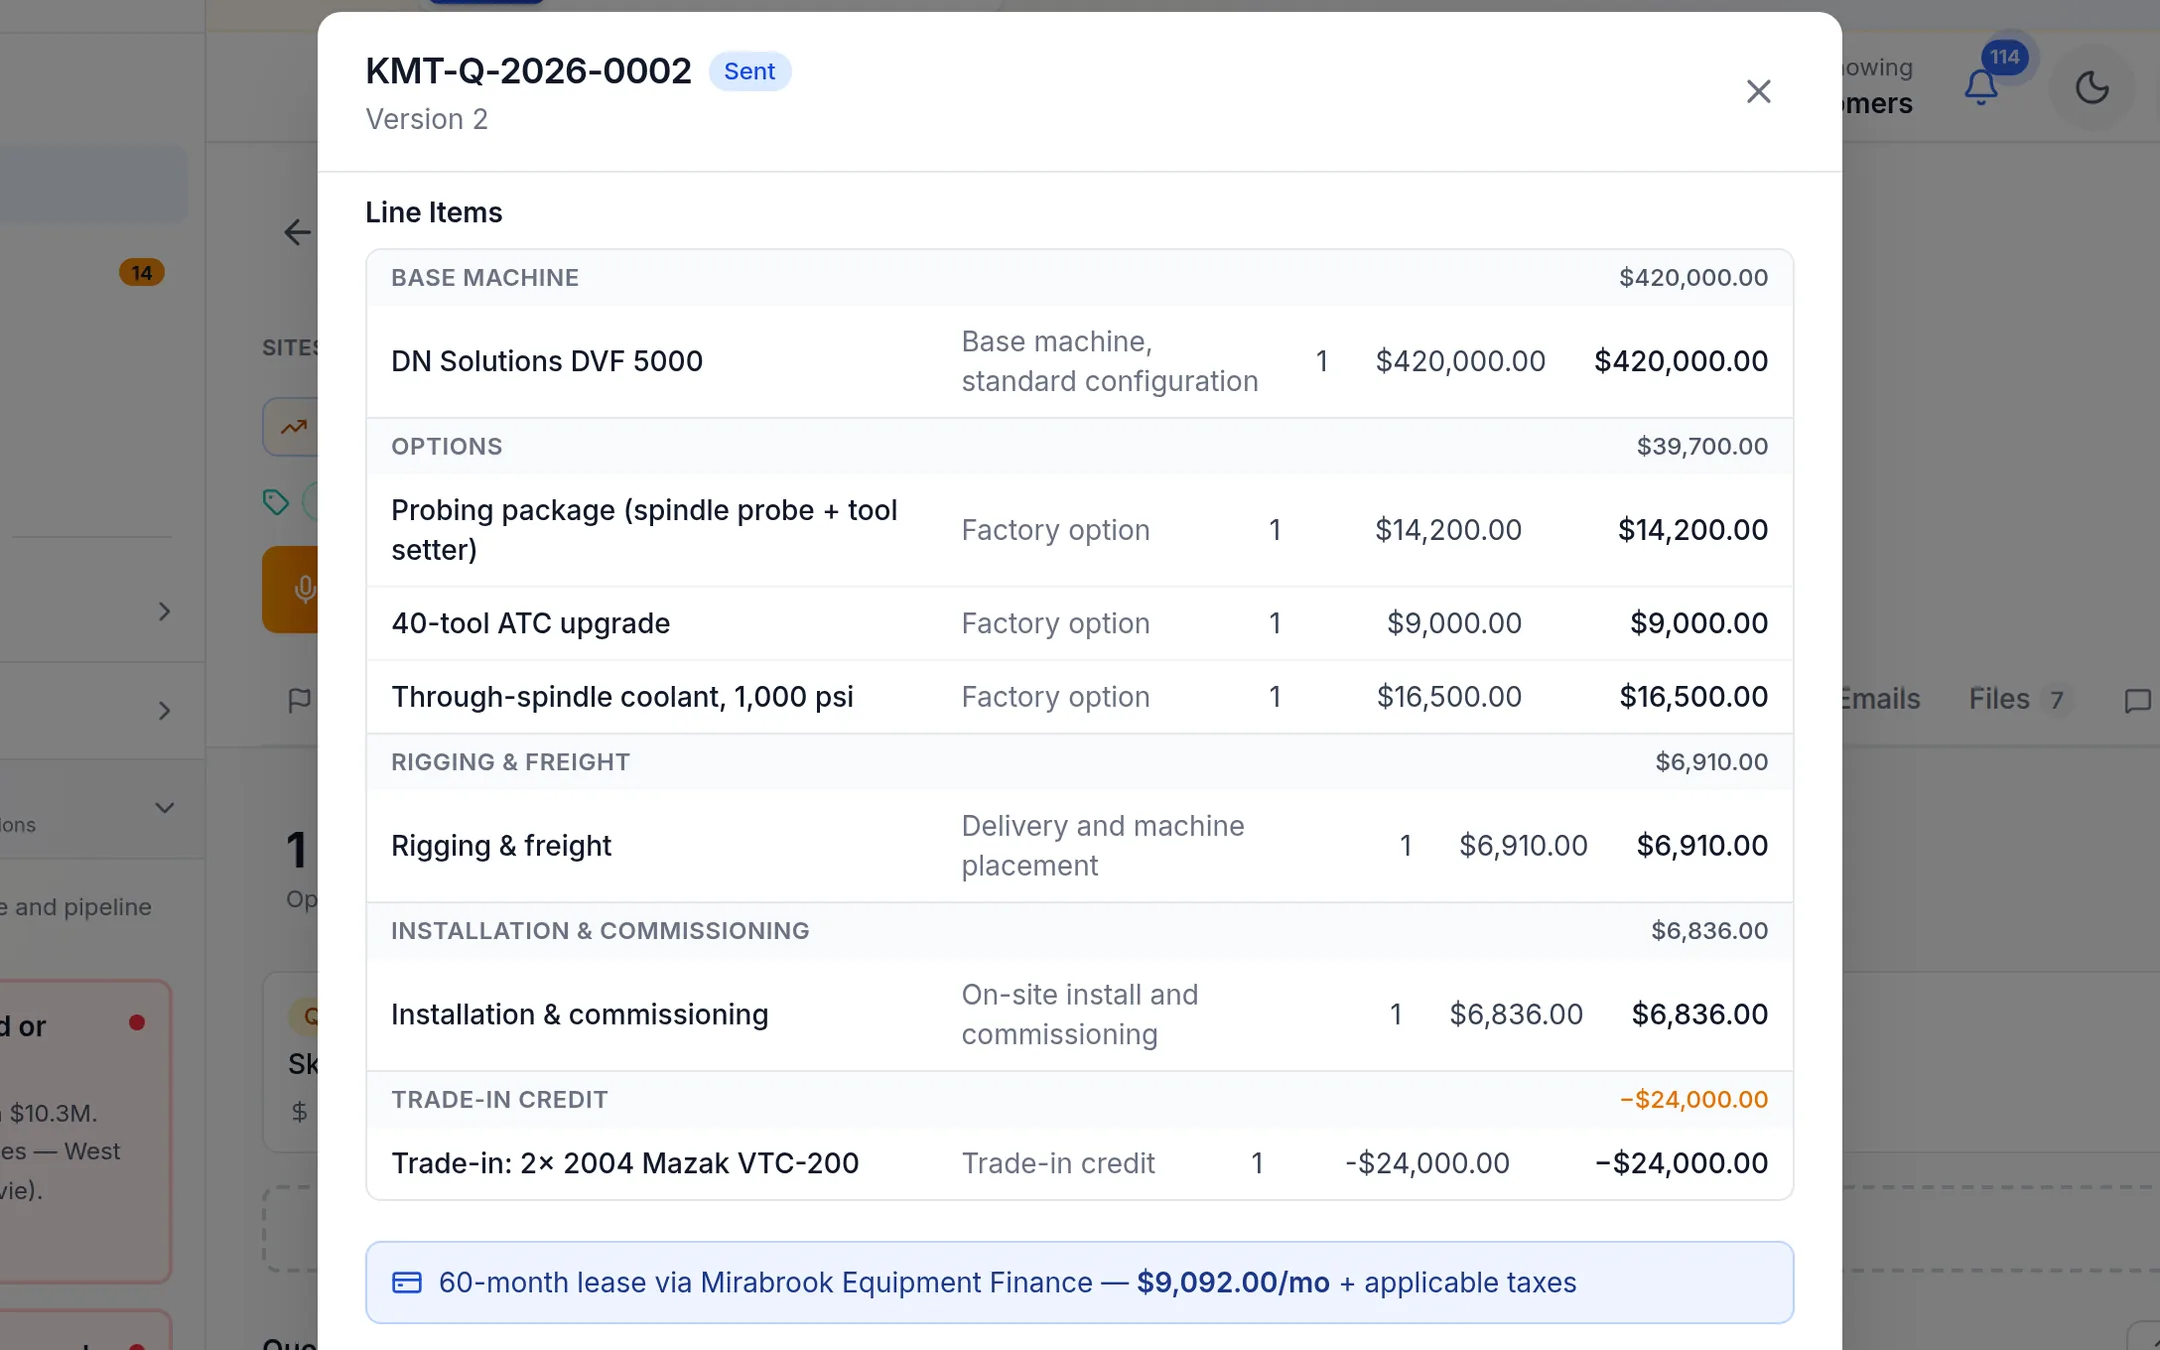Select the Trade-in: 2× 2004 Mazak VTC-200 row
Screen dimensions: 2160x1350
click(1079, 1163)
